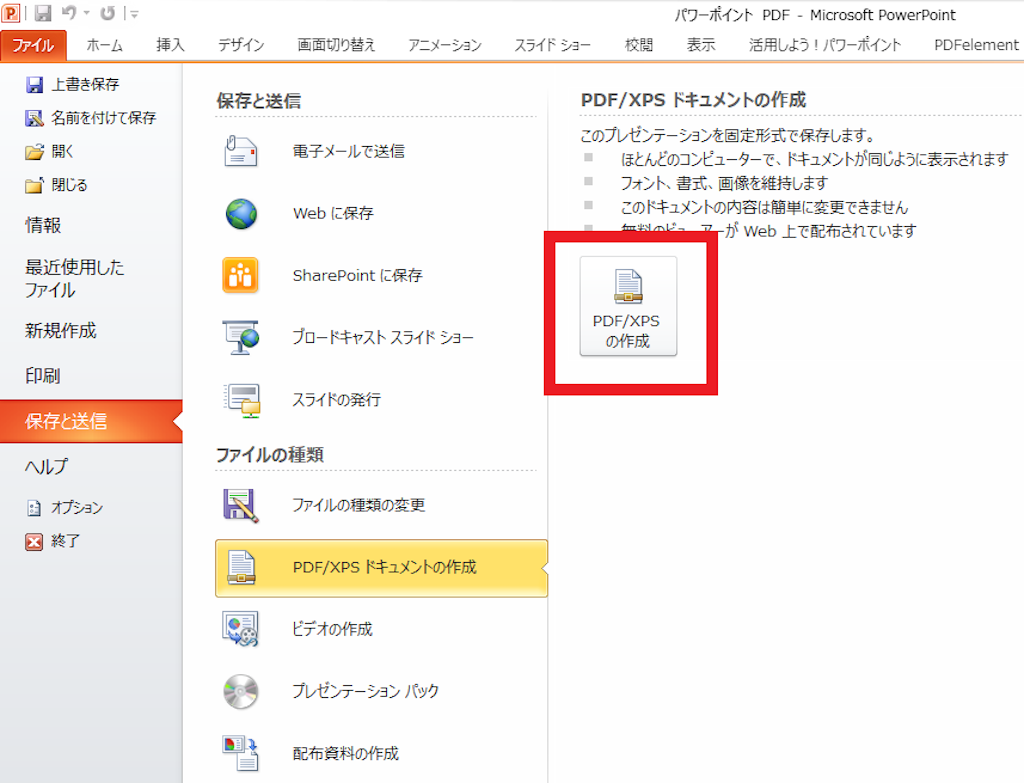Switch to the 表示 tab
The width and height of the screenshot is (1024, 783).
click(x=701, y=45)
